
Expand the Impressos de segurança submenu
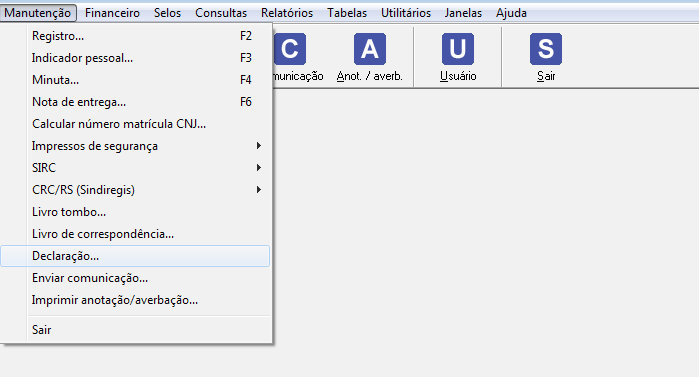click(136, 146)
